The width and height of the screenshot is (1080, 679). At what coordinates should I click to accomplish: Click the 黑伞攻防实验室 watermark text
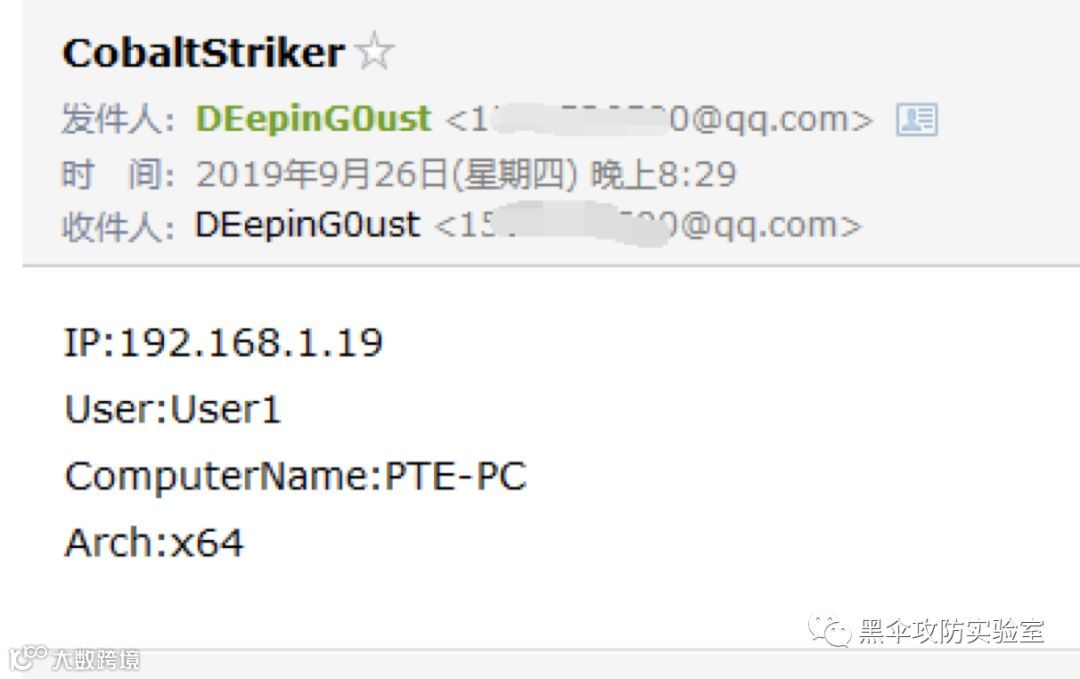click(x=951, y=631)
